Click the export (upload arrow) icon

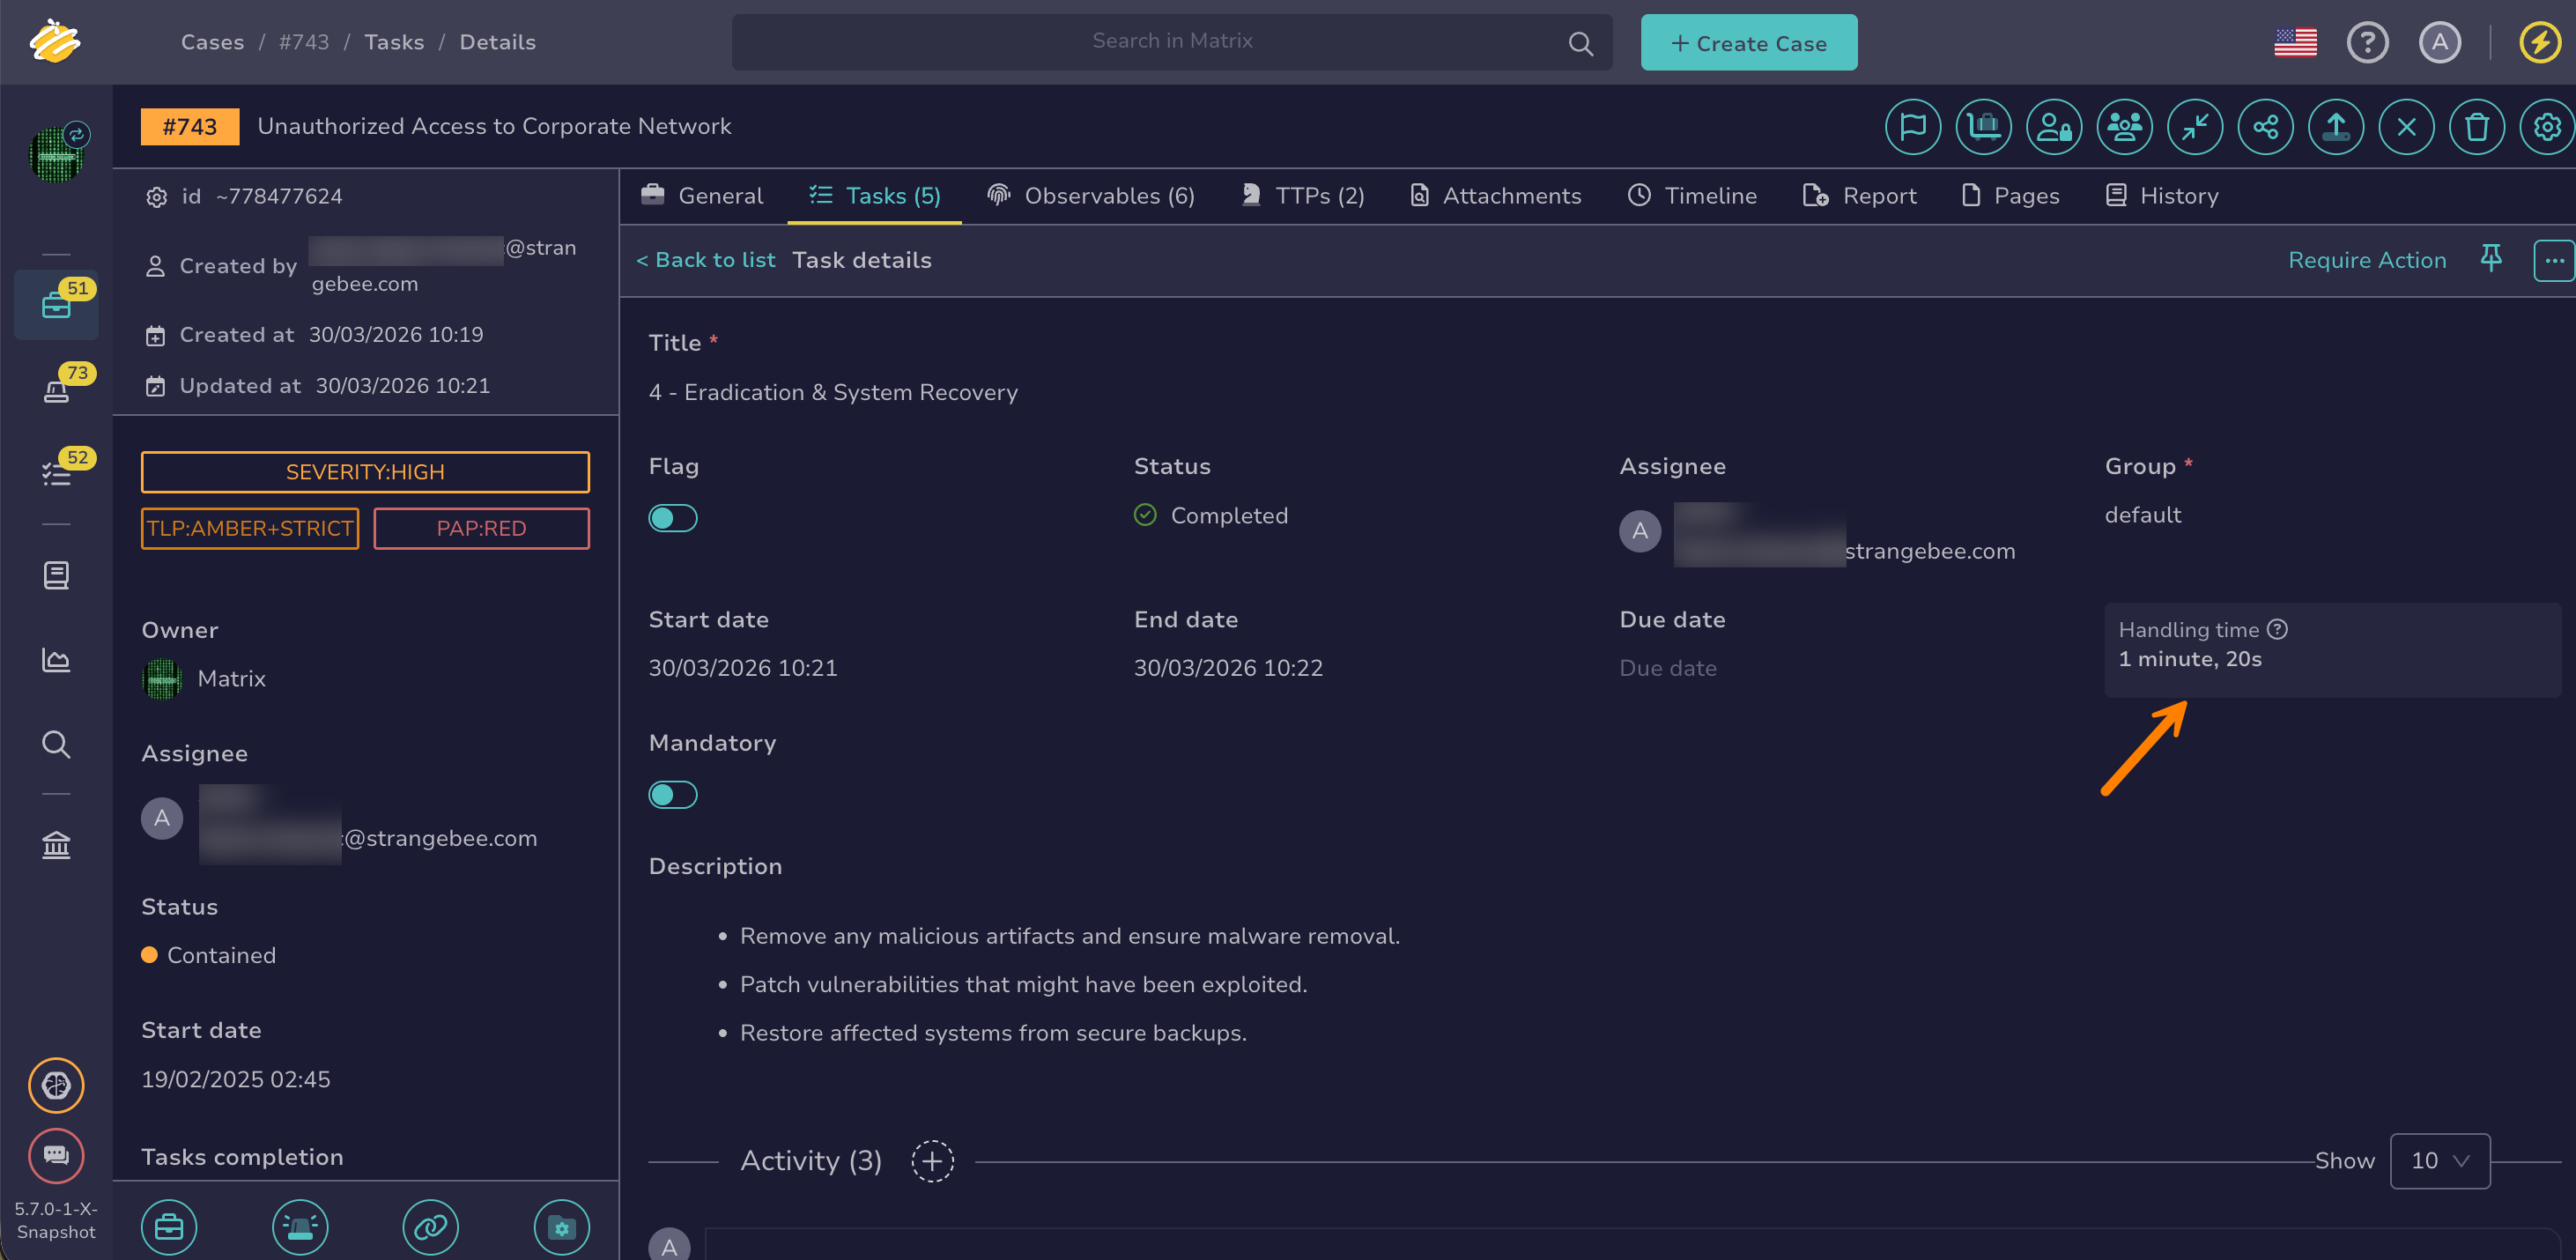[2335, 127]
